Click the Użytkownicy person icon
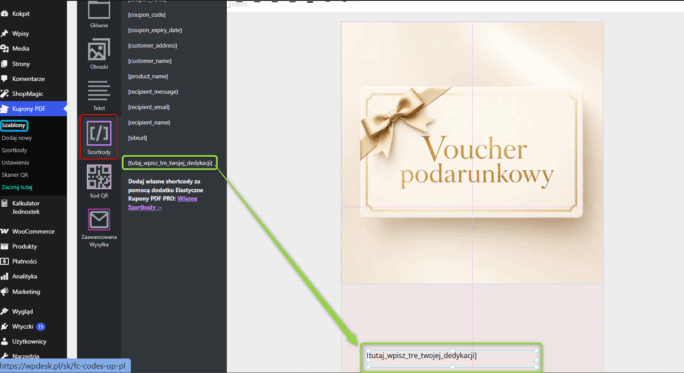684x373 pixels. pos(4,342)
